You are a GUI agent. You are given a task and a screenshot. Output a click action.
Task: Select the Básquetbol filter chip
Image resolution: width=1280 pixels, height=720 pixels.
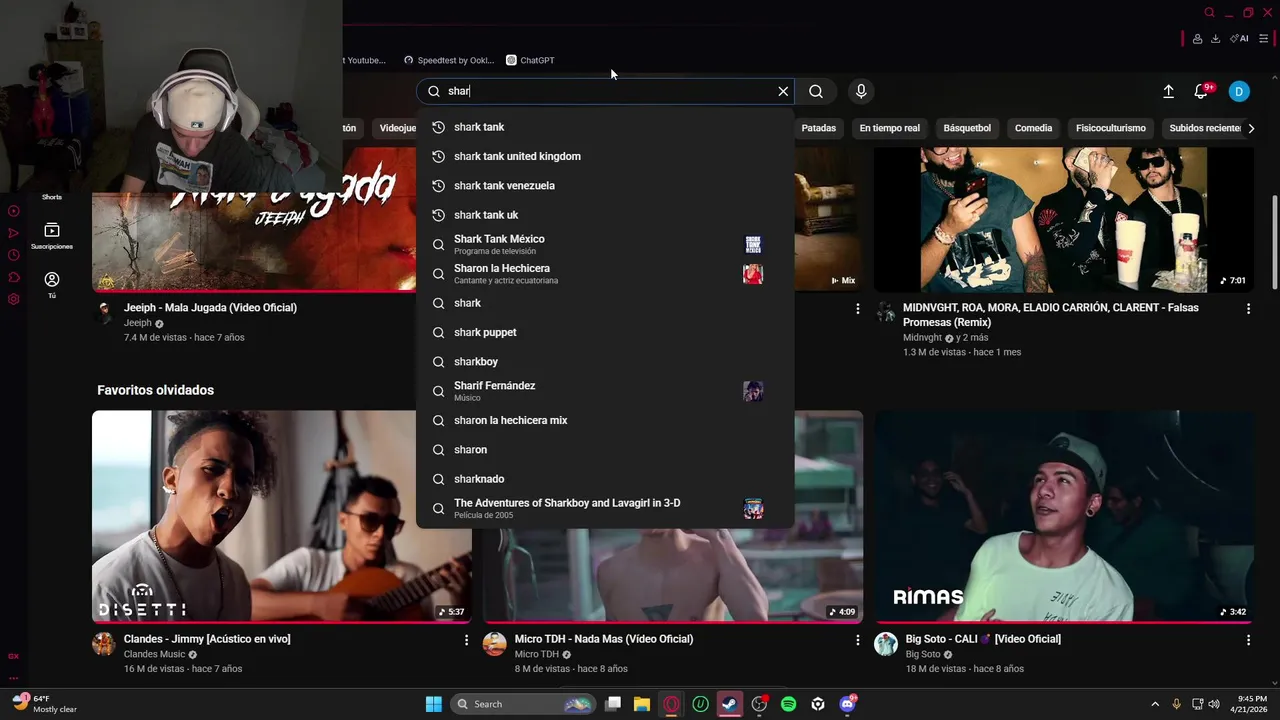pos(967,128)
